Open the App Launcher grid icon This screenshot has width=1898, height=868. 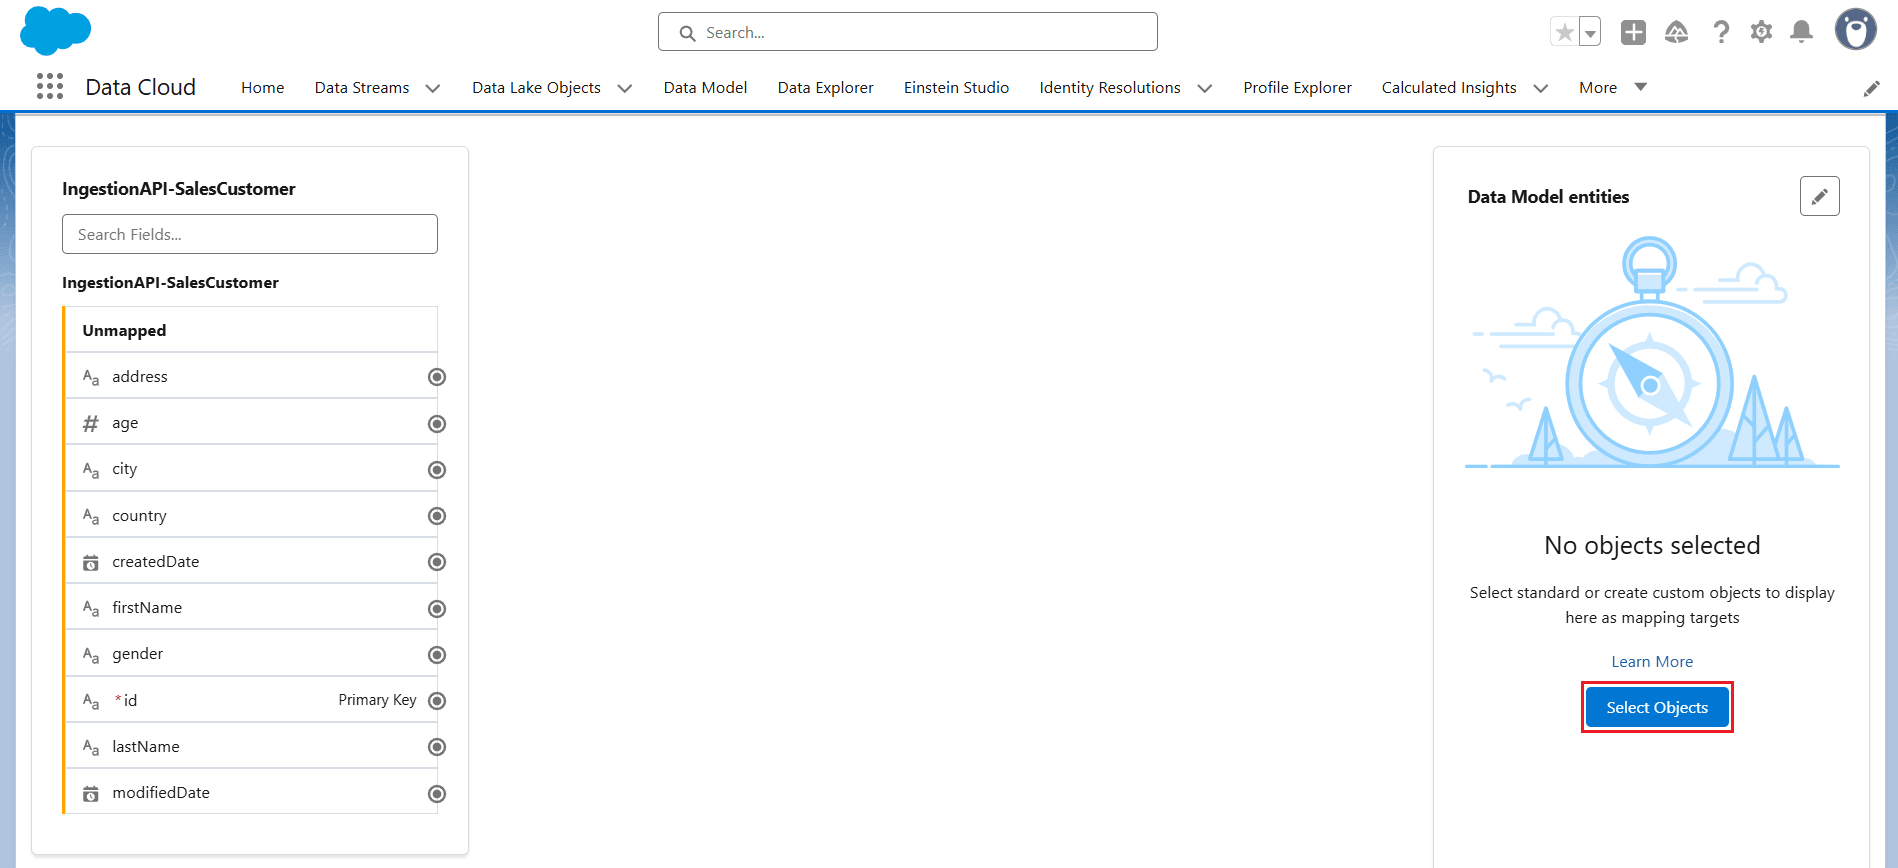pos(50,87)
